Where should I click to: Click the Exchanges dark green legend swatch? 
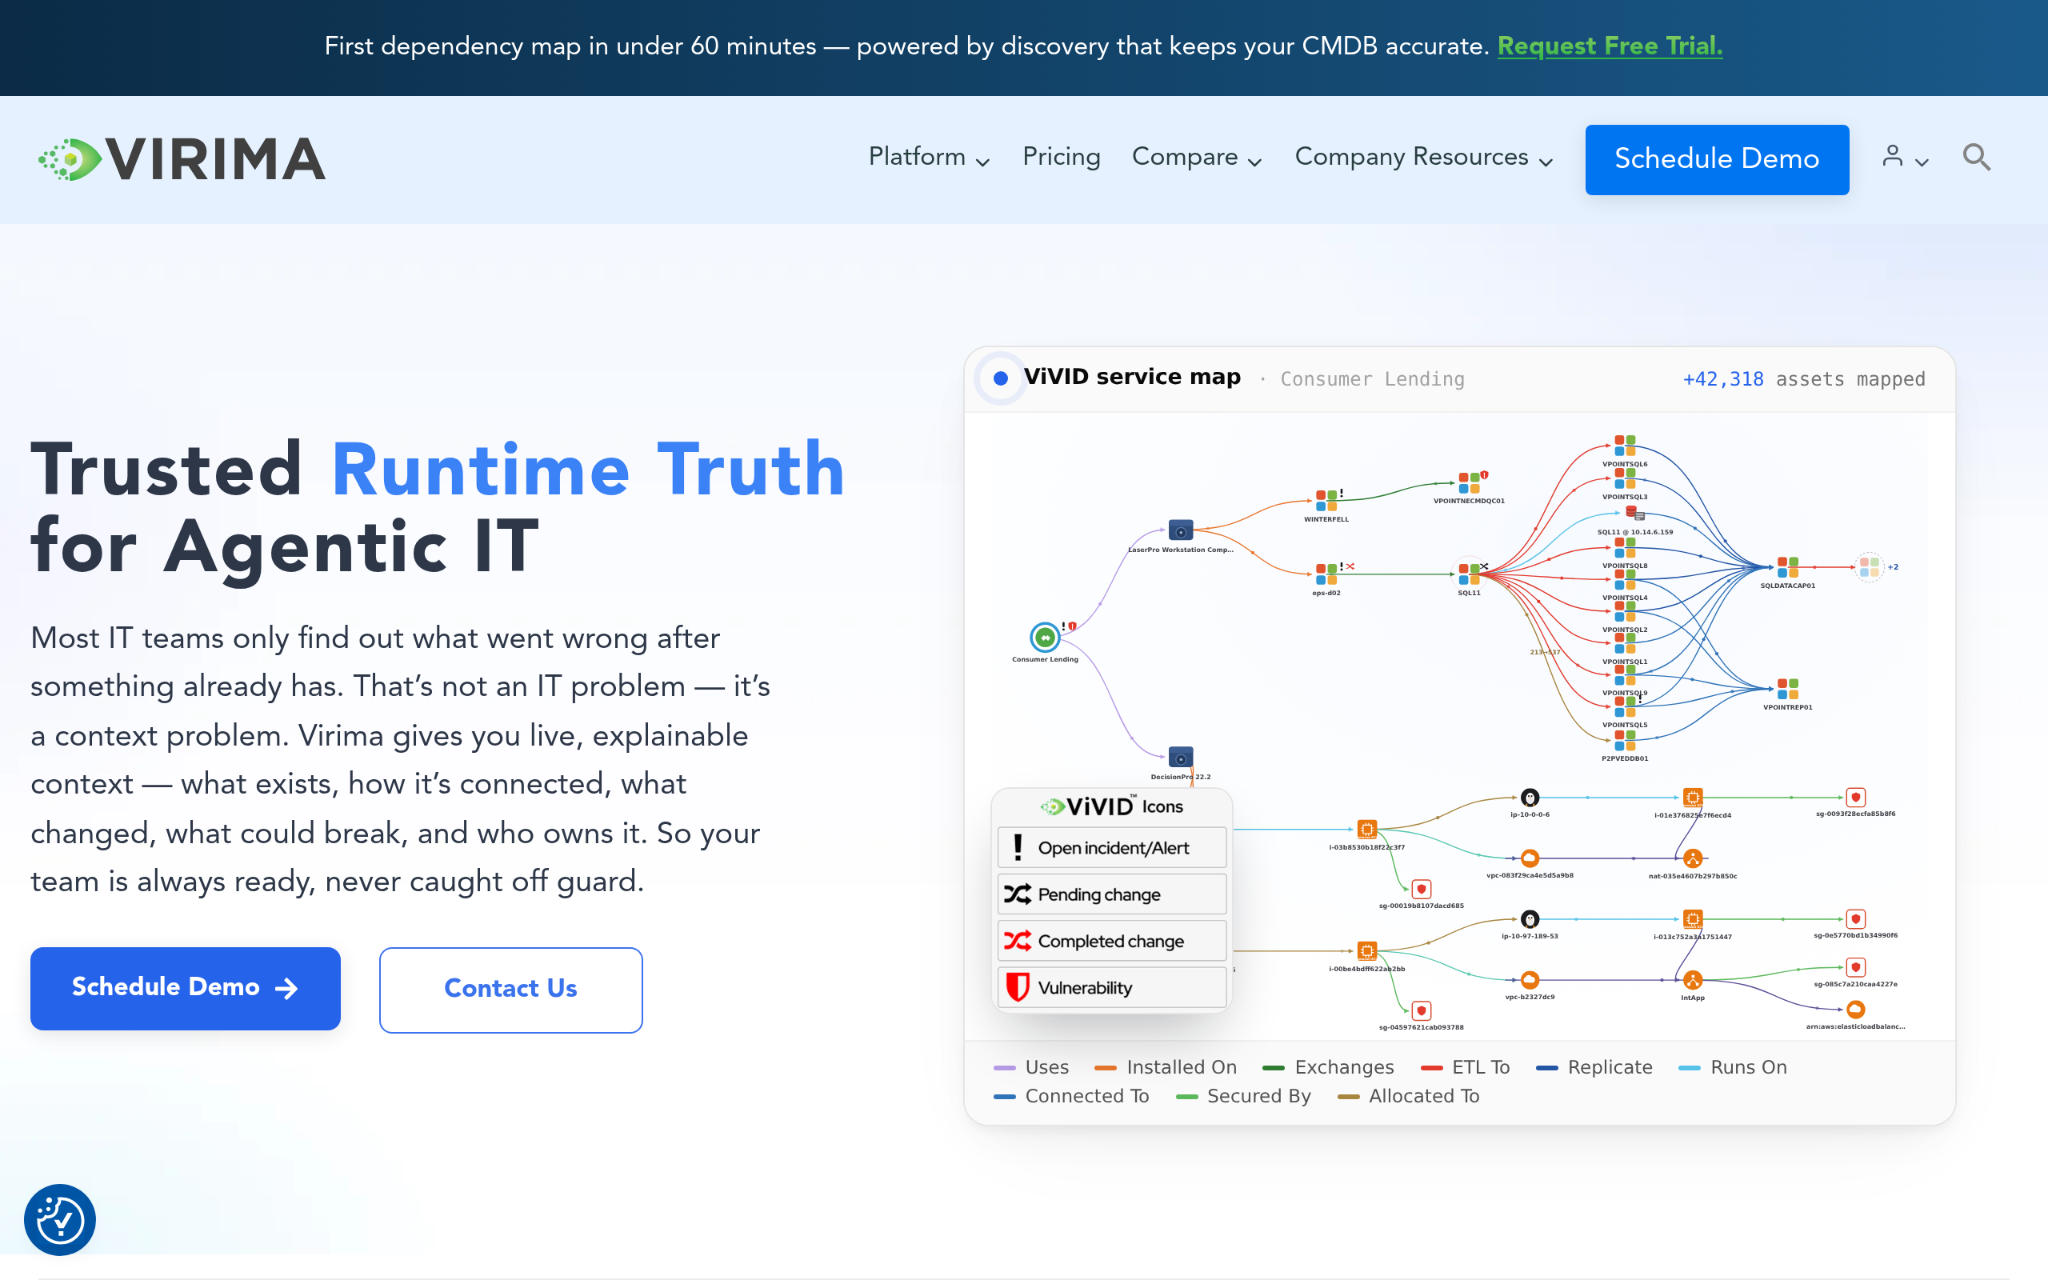coord(1274,1068)
